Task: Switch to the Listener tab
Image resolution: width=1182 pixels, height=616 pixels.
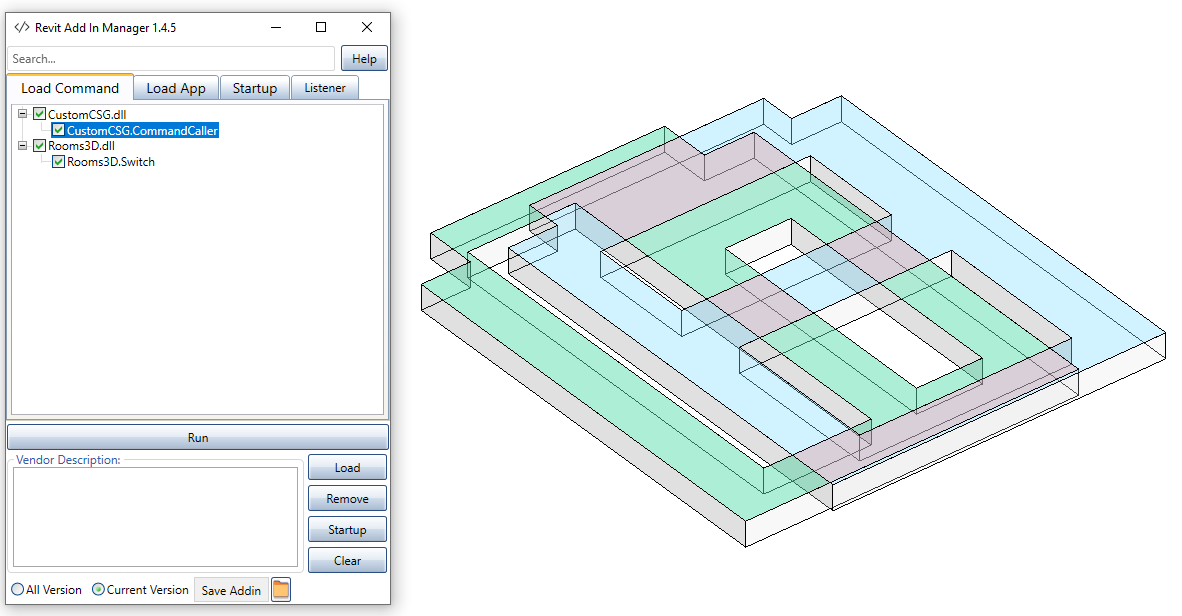Action: [324, 87]
